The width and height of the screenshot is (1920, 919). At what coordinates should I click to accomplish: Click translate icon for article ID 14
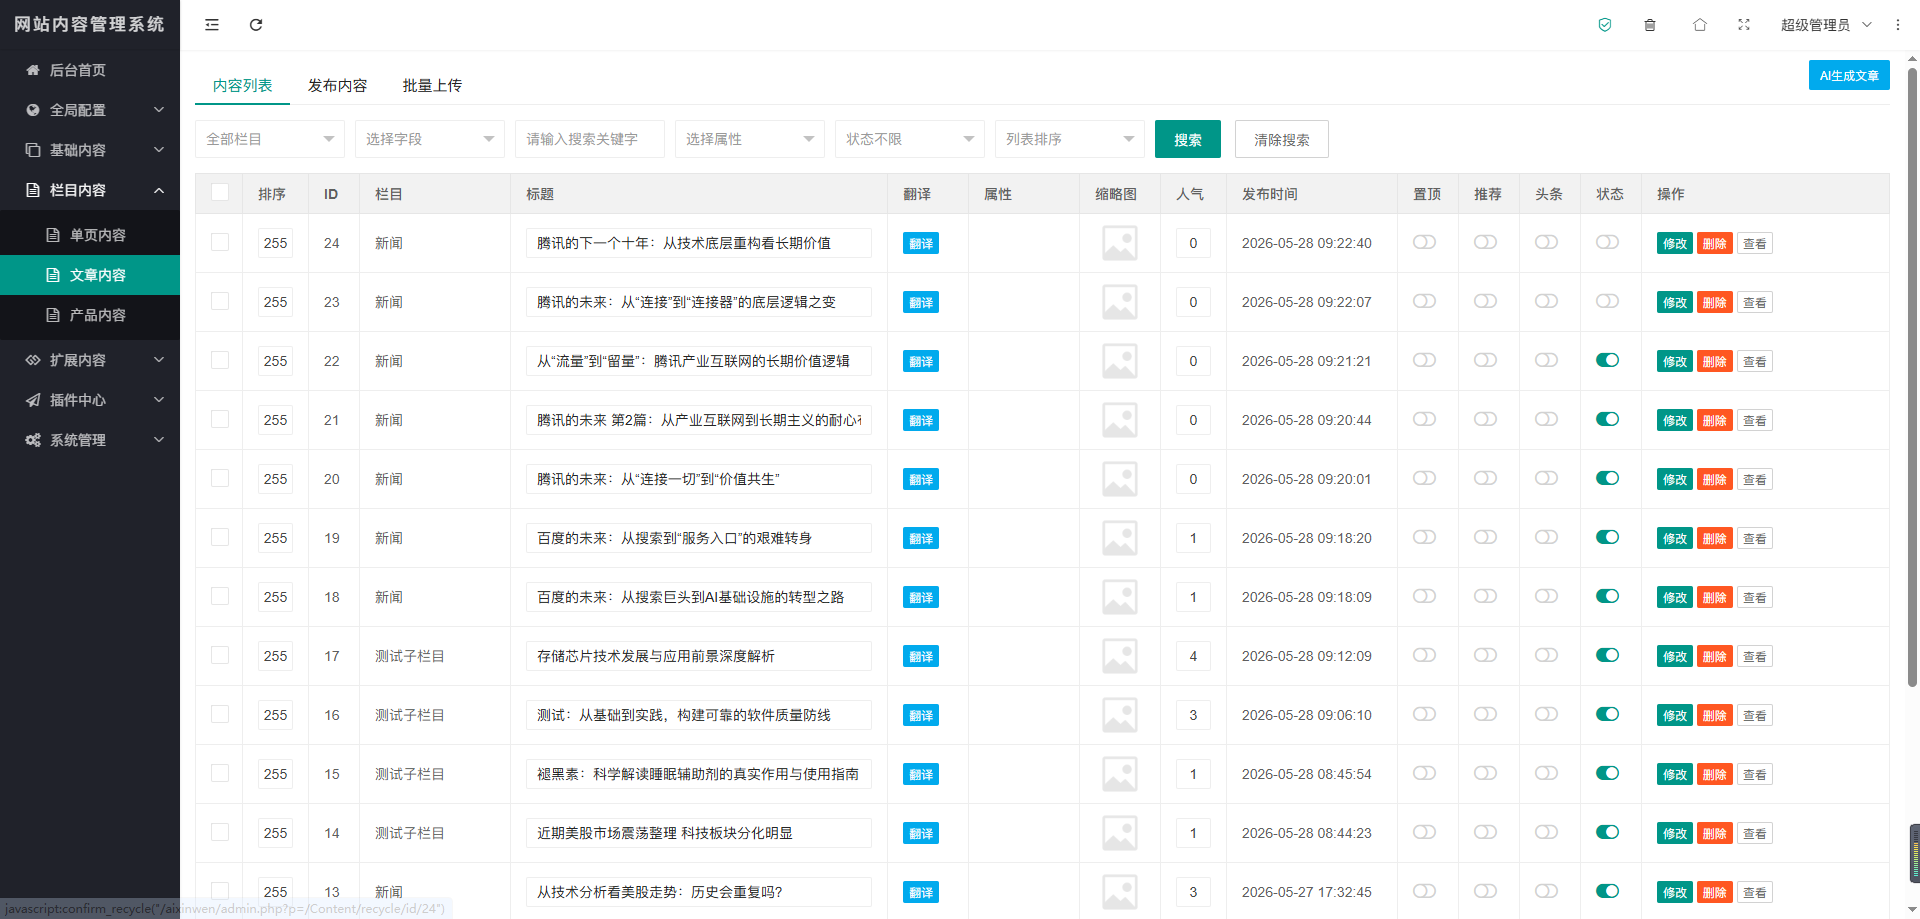tap(921, 833)
